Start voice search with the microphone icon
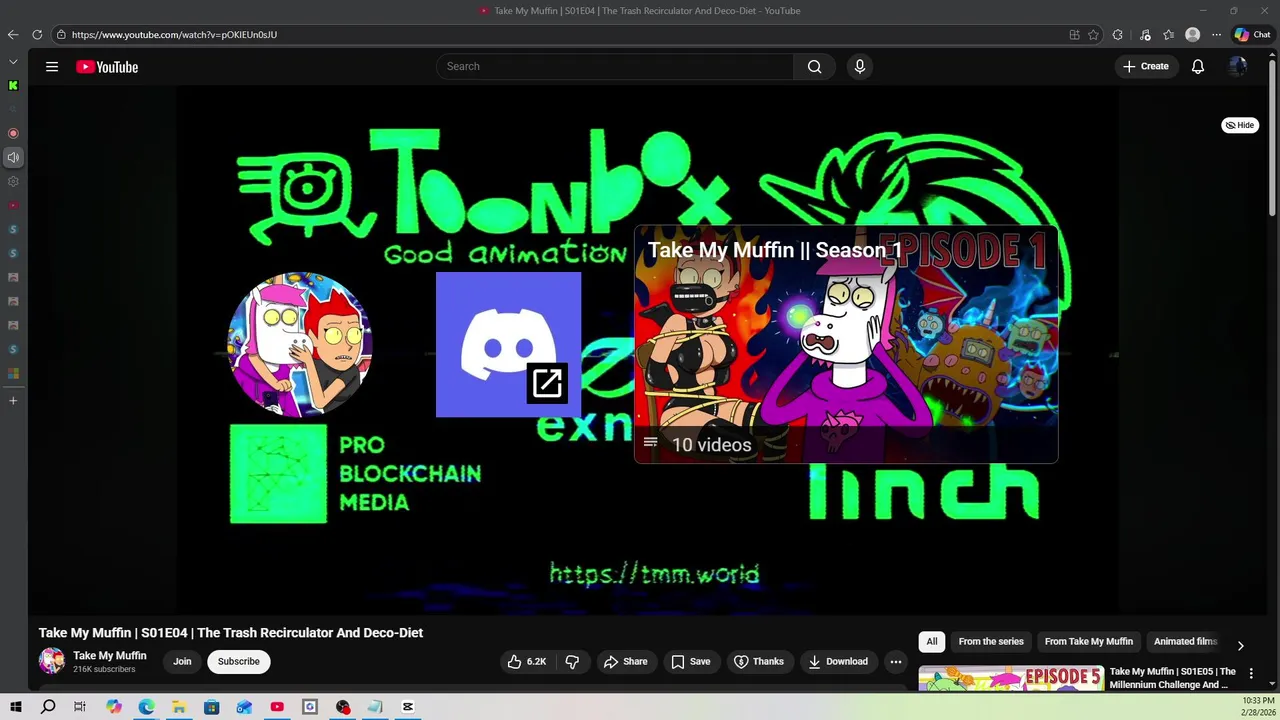 point(859,67)
